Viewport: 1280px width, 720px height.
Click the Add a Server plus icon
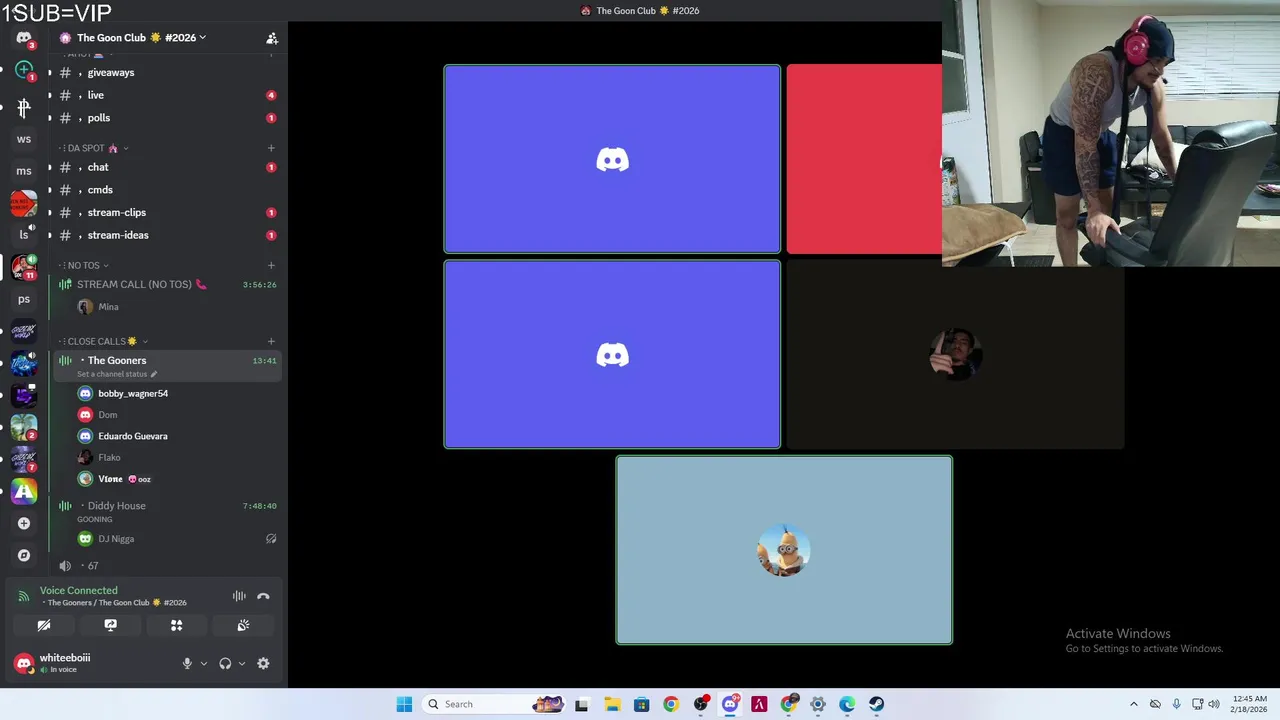[24, 523]
